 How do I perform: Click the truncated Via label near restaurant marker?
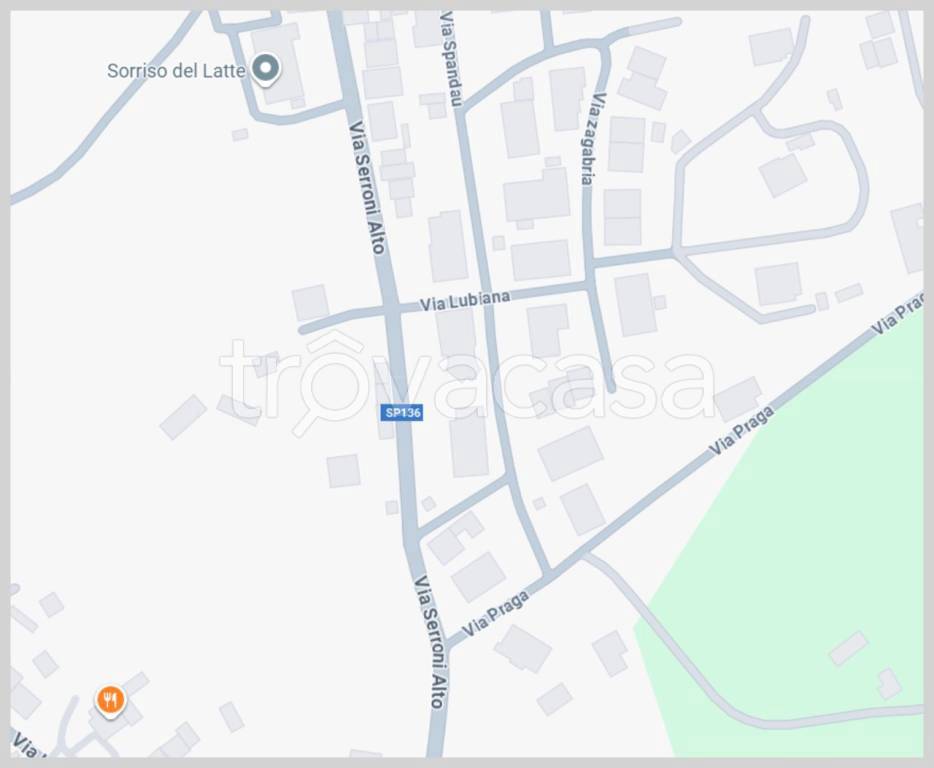(x=26, y=745)
